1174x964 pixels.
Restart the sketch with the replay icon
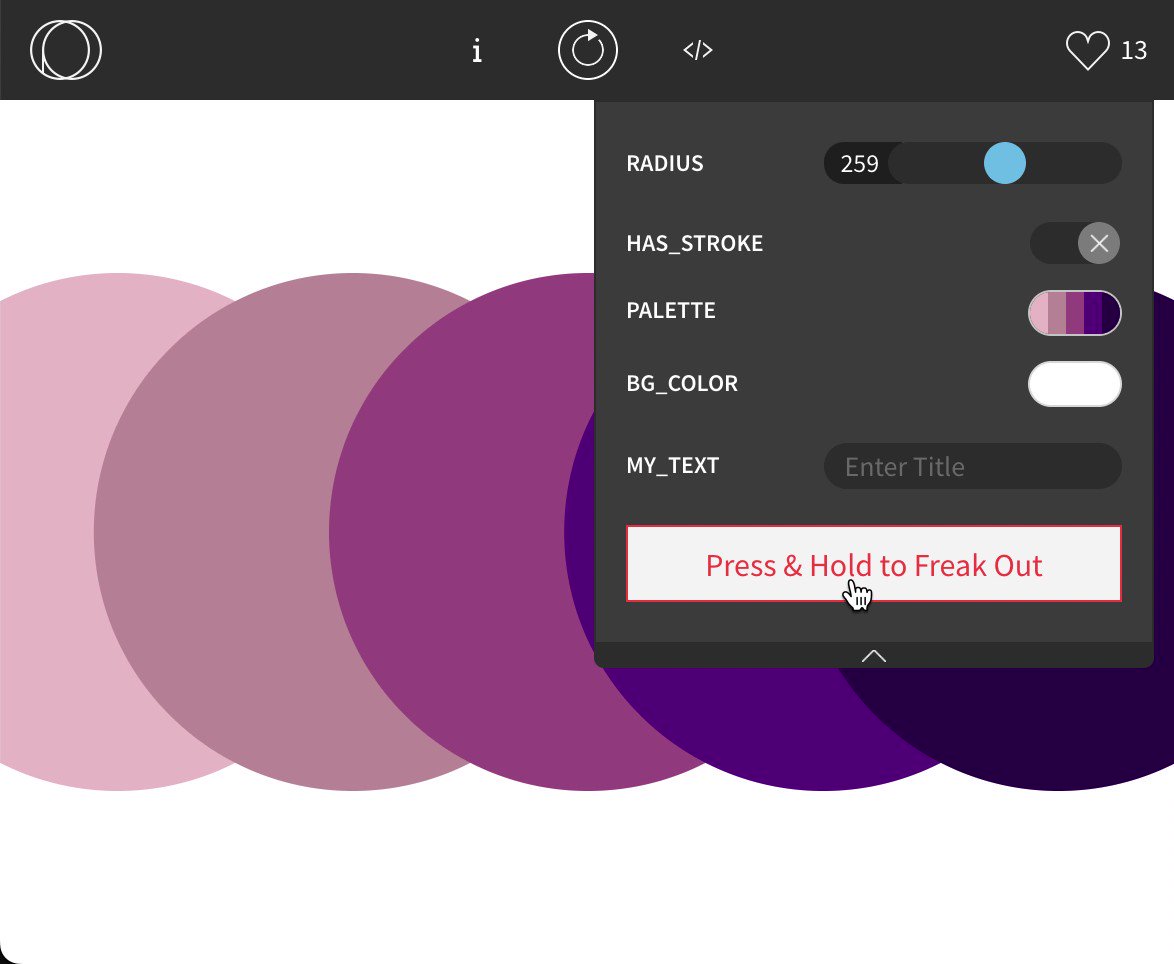[x=588, y=50]
